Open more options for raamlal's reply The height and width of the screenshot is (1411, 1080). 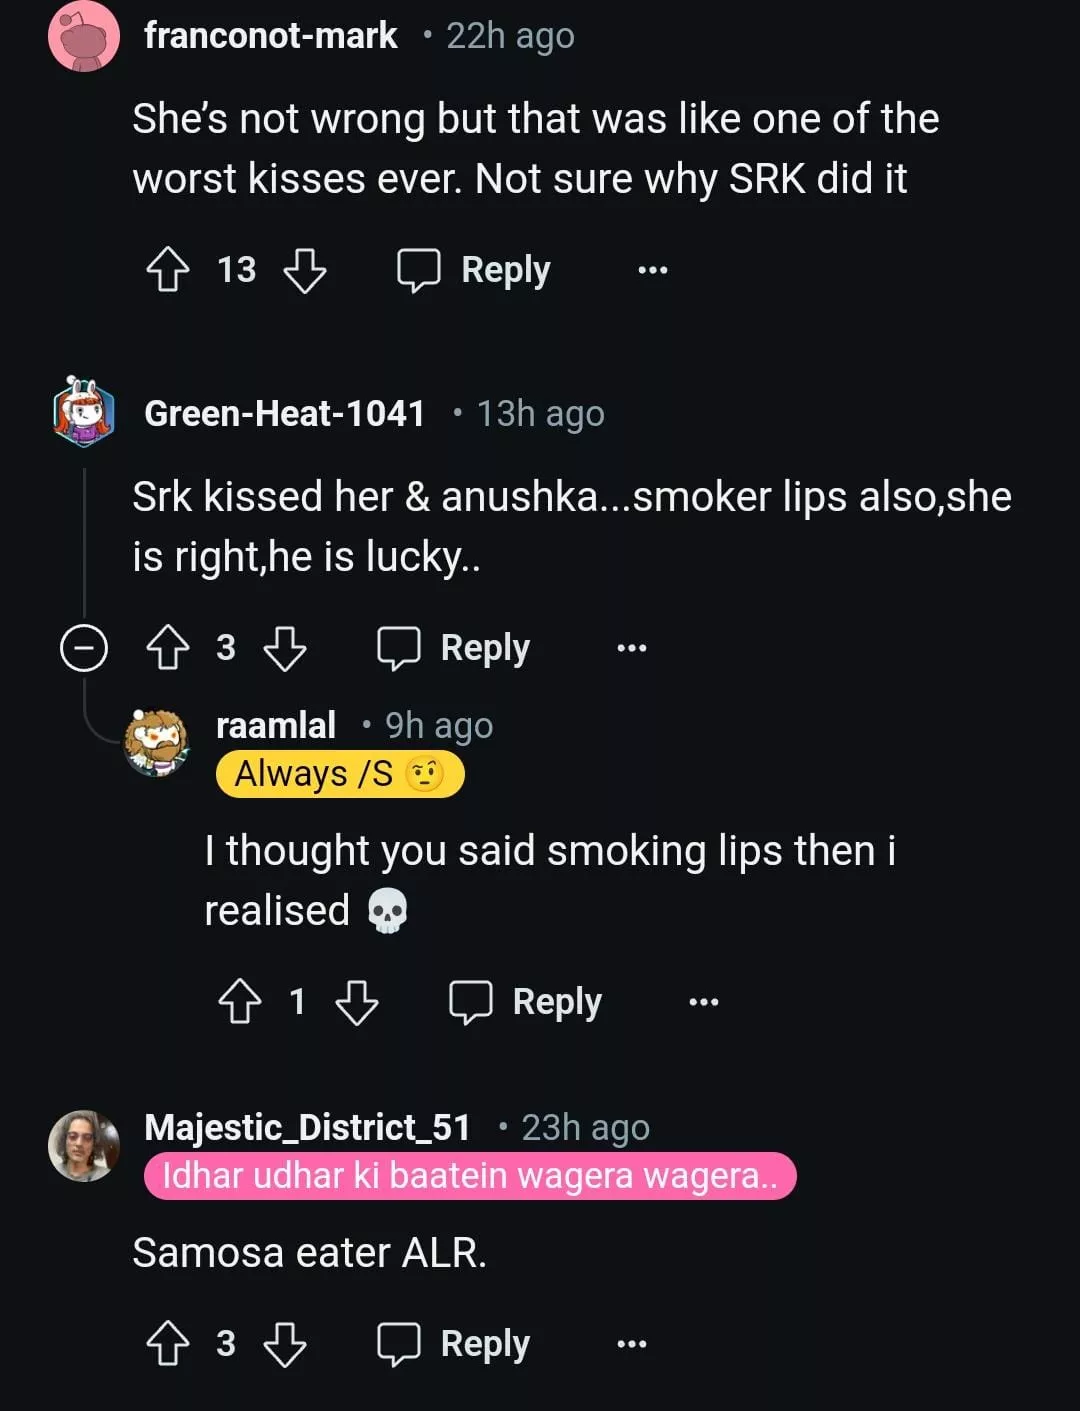coord(703,1002)
